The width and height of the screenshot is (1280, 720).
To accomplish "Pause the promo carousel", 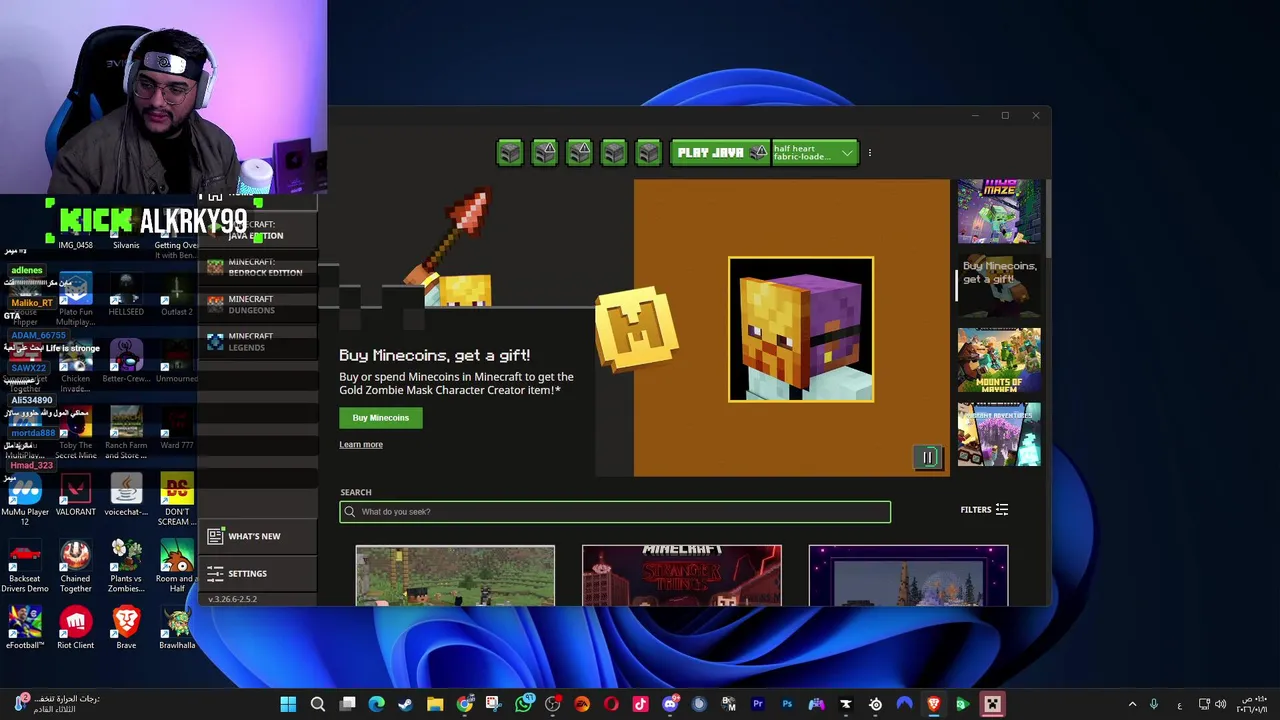I will coord(928,458).
